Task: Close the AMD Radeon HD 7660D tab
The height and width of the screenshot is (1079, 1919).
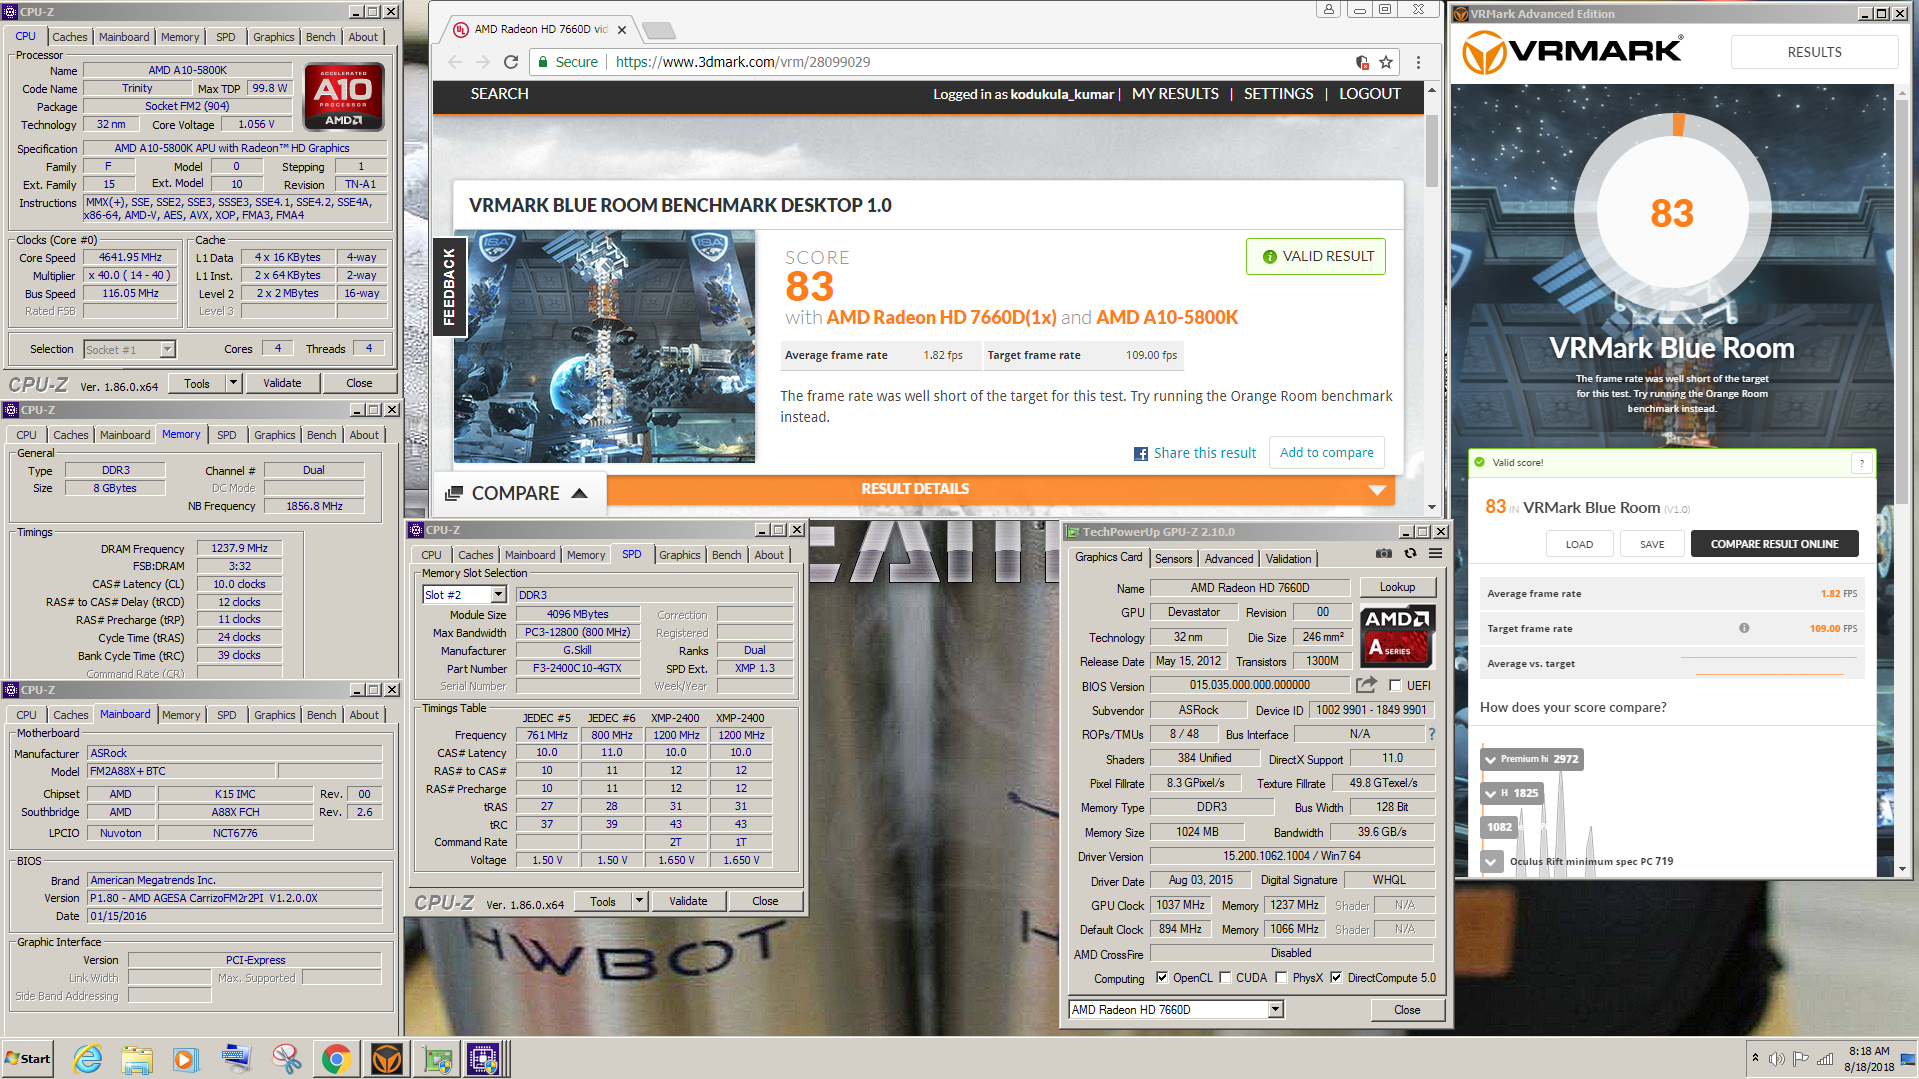Action: 622,30
